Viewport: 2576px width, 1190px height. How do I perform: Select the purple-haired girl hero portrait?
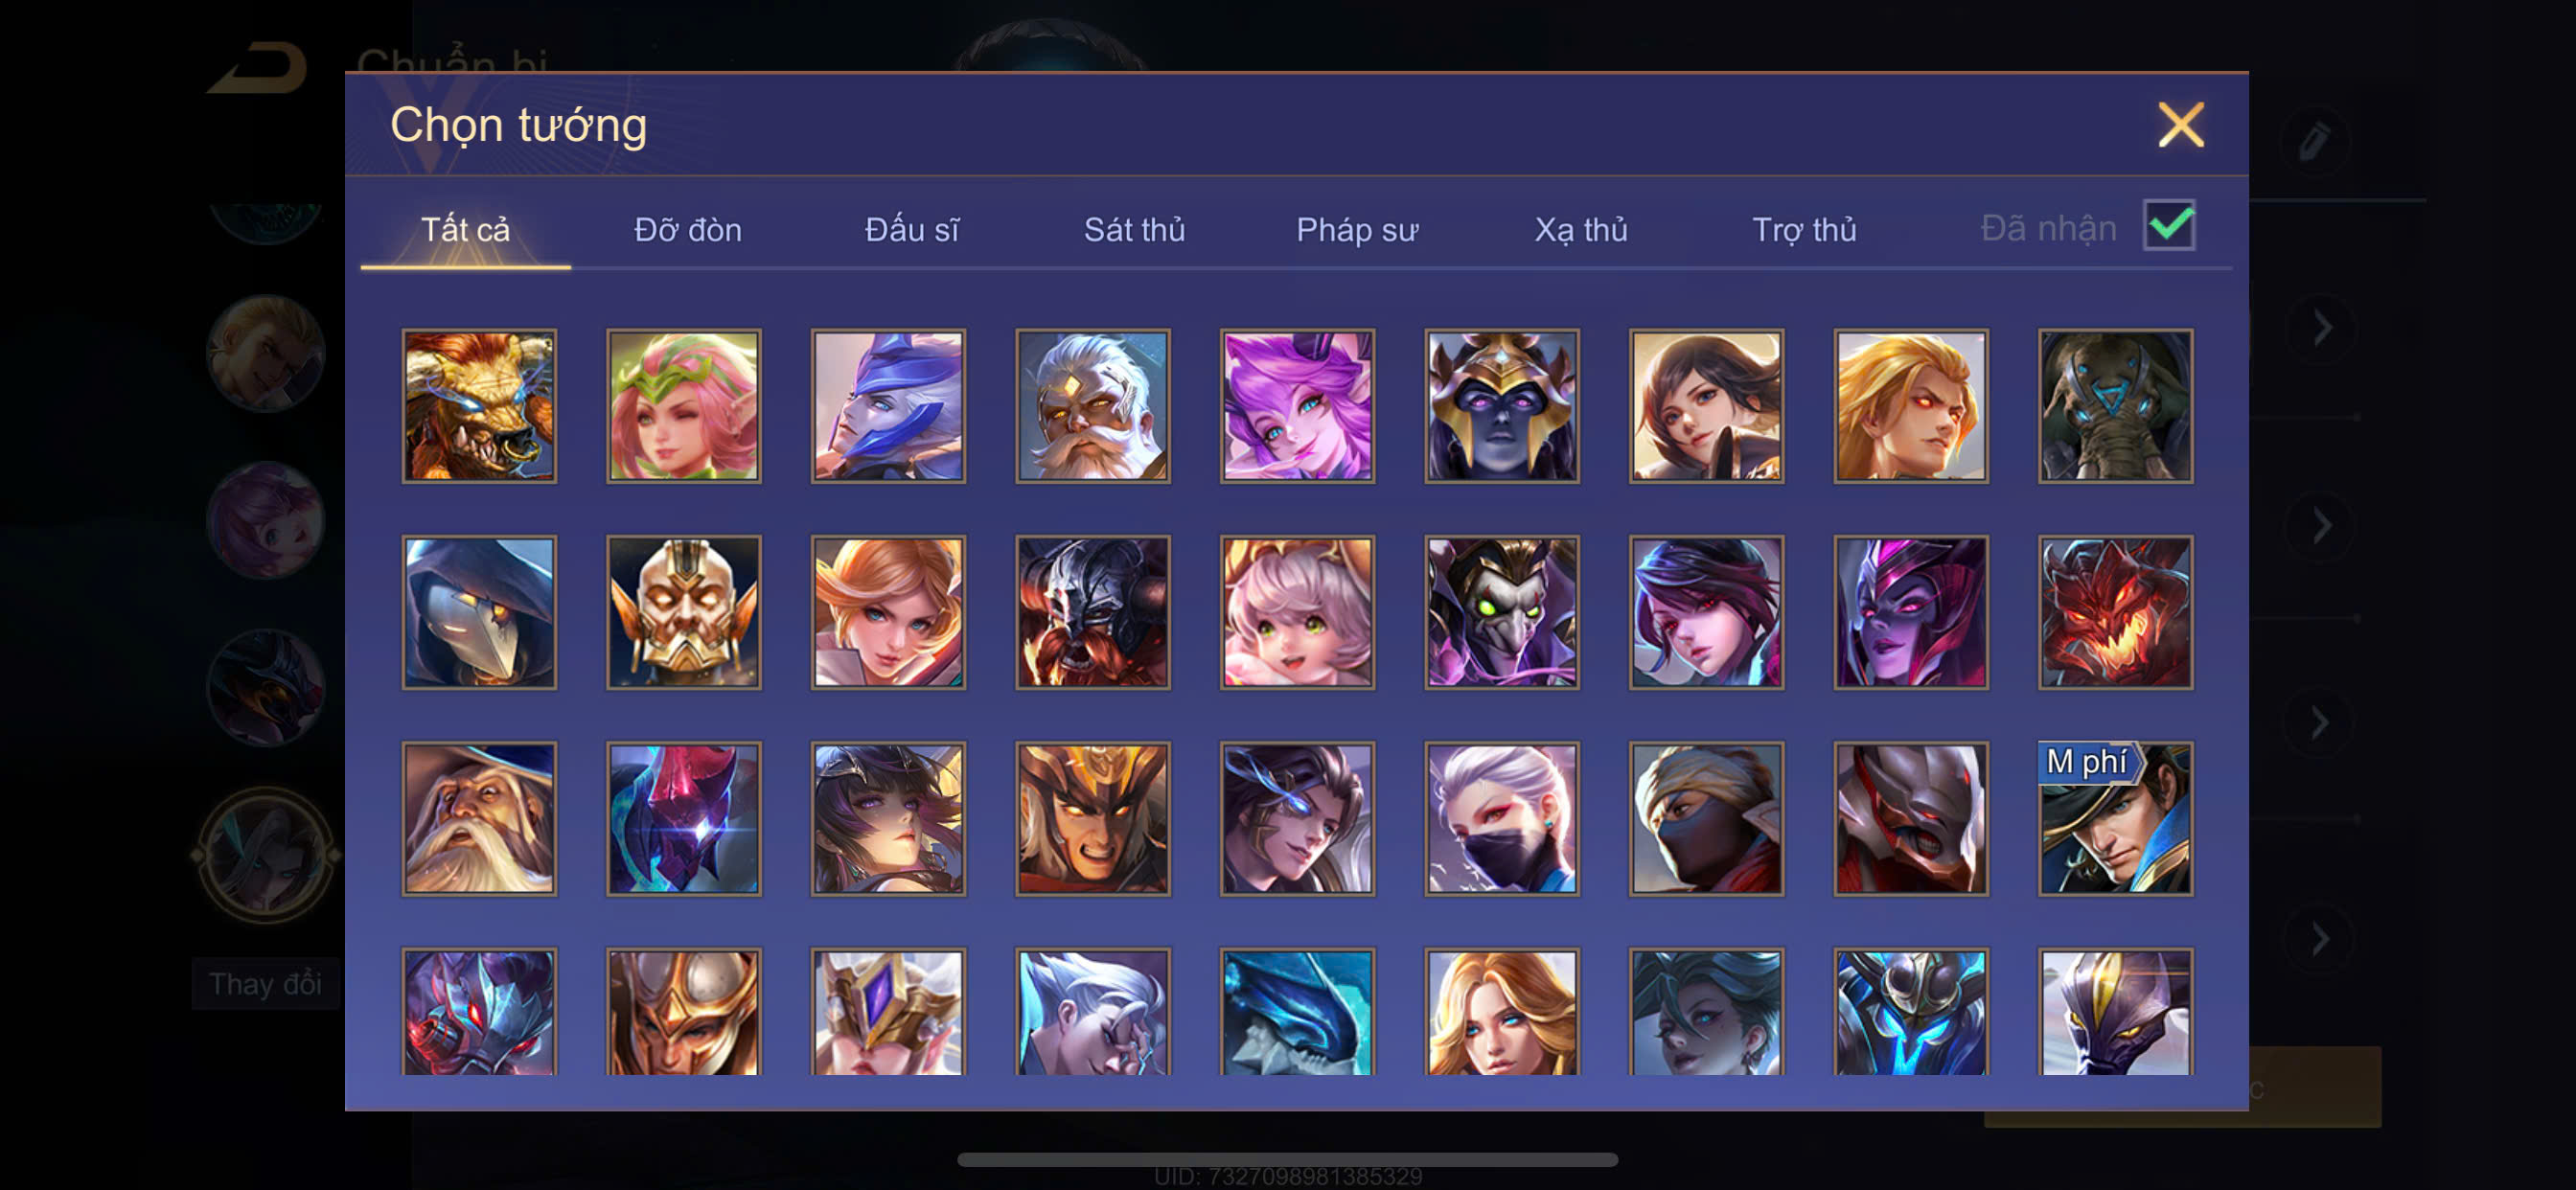pyautogui.click(x=1297, y=406)
